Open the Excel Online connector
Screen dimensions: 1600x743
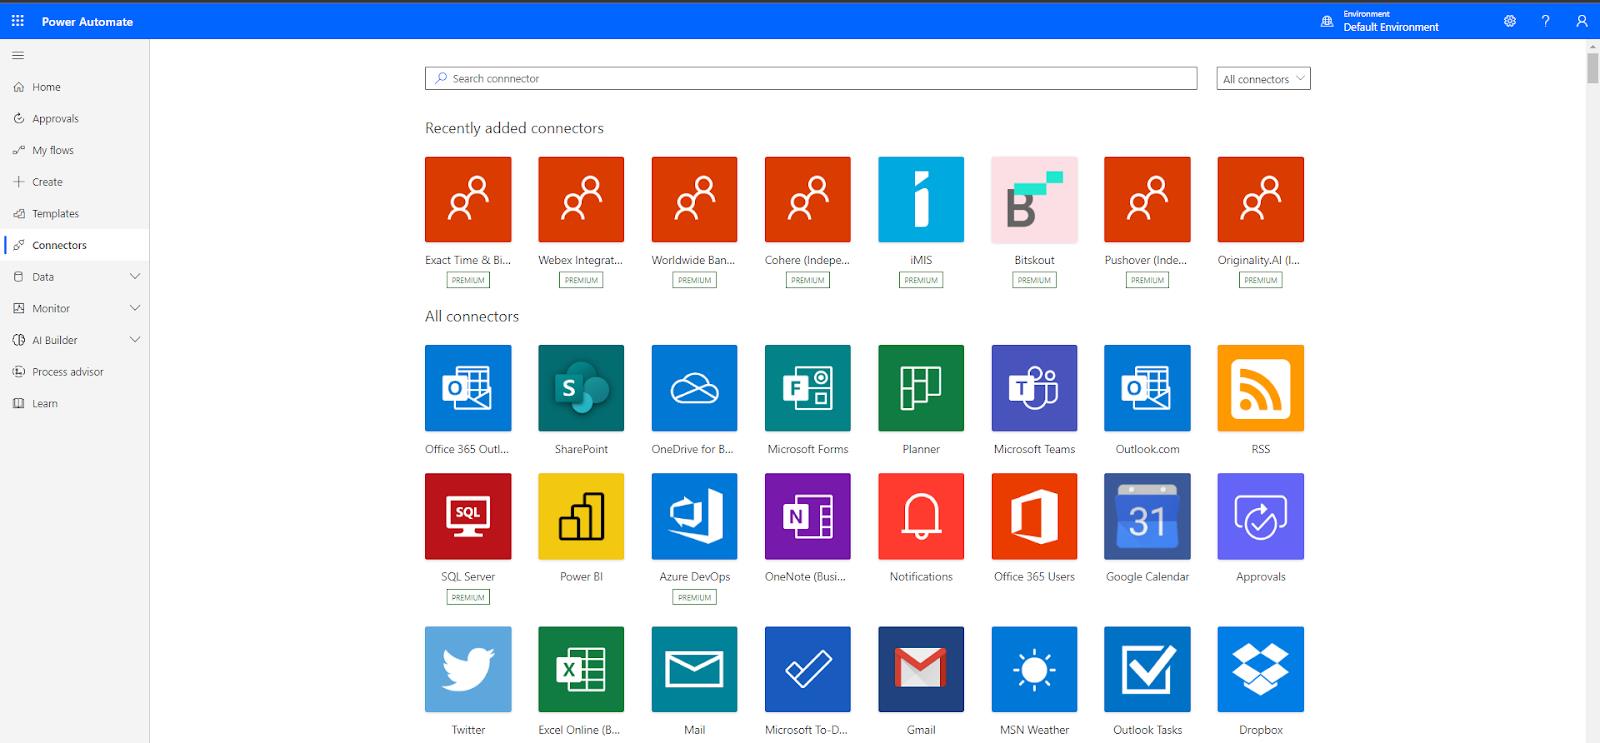pos(581,669)
